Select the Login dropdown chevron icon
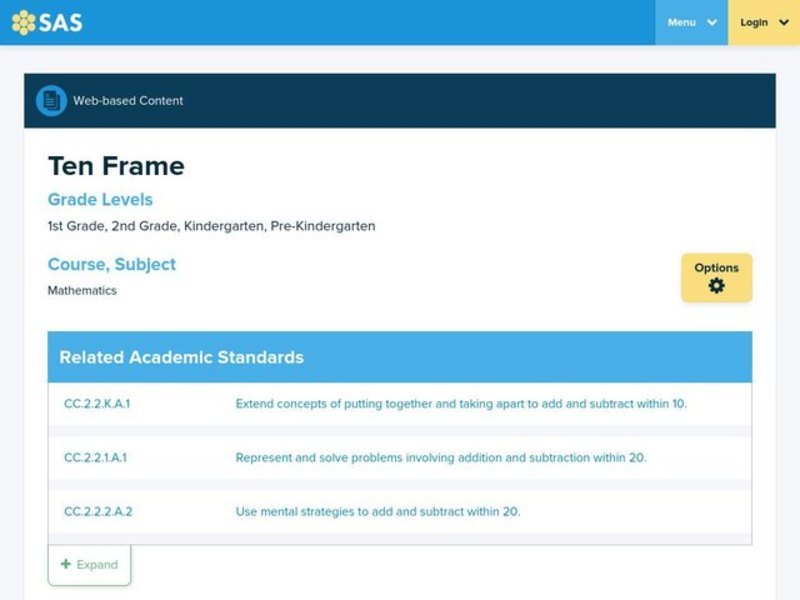Screen dimensions: 800x600 click(x=784, y=22)
